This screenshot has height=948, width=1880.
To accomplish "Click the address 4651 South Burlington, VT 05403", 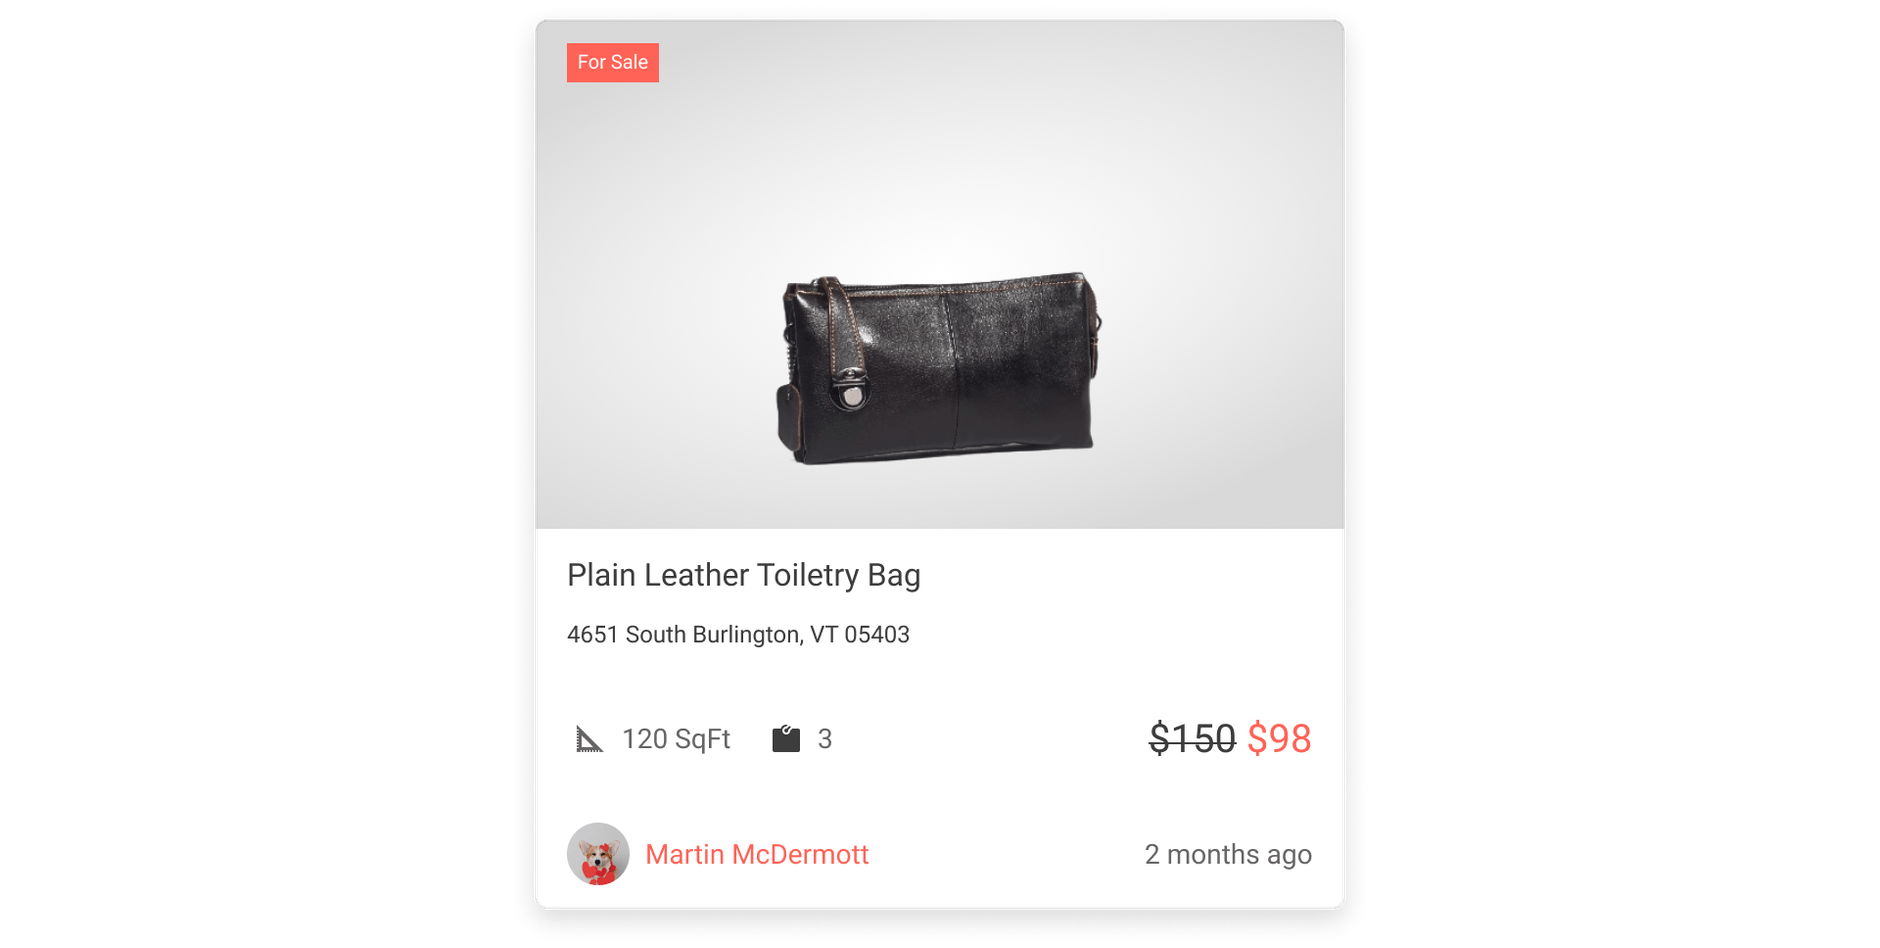I will pos(738,635).
